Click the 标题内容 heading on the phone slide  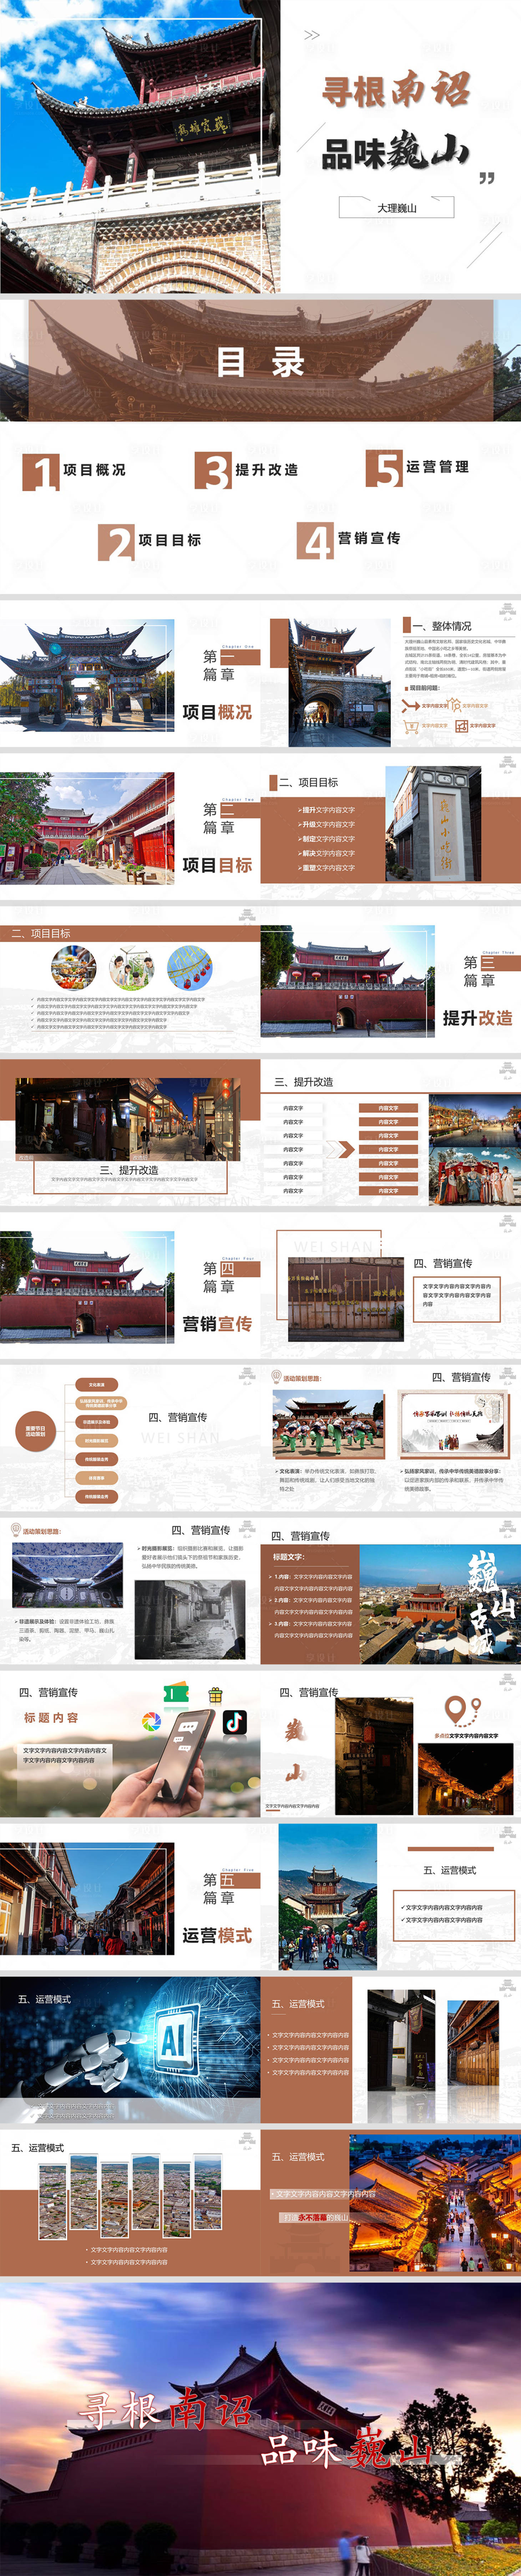51,1718
